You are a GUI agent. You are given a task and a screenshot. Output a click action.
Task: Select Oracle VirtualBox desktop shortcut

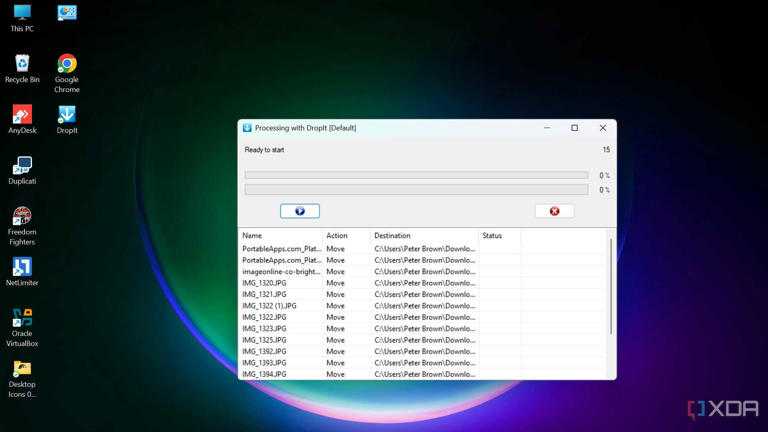[22, 328]
